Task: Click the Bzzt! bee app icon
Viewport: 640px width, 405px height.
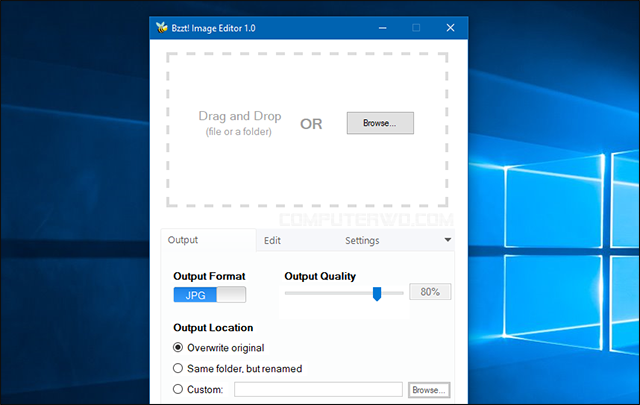Action: coord(162,27)
